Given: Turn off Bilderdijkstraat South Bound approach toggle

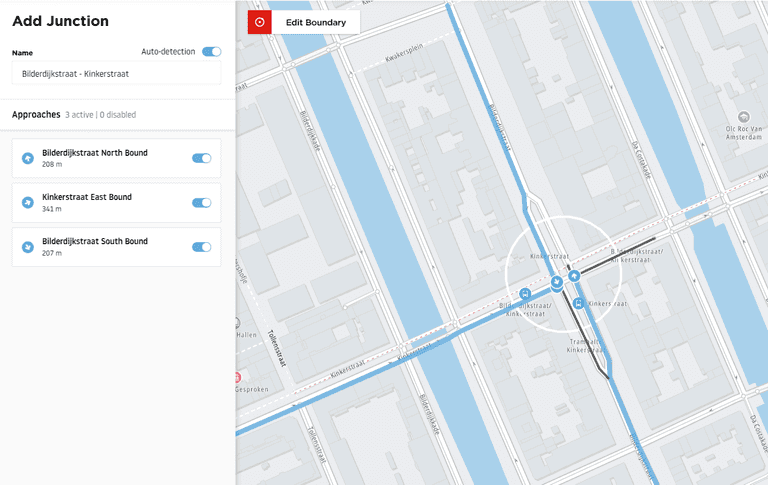Looking at the screenshot, I should [201, 247].
